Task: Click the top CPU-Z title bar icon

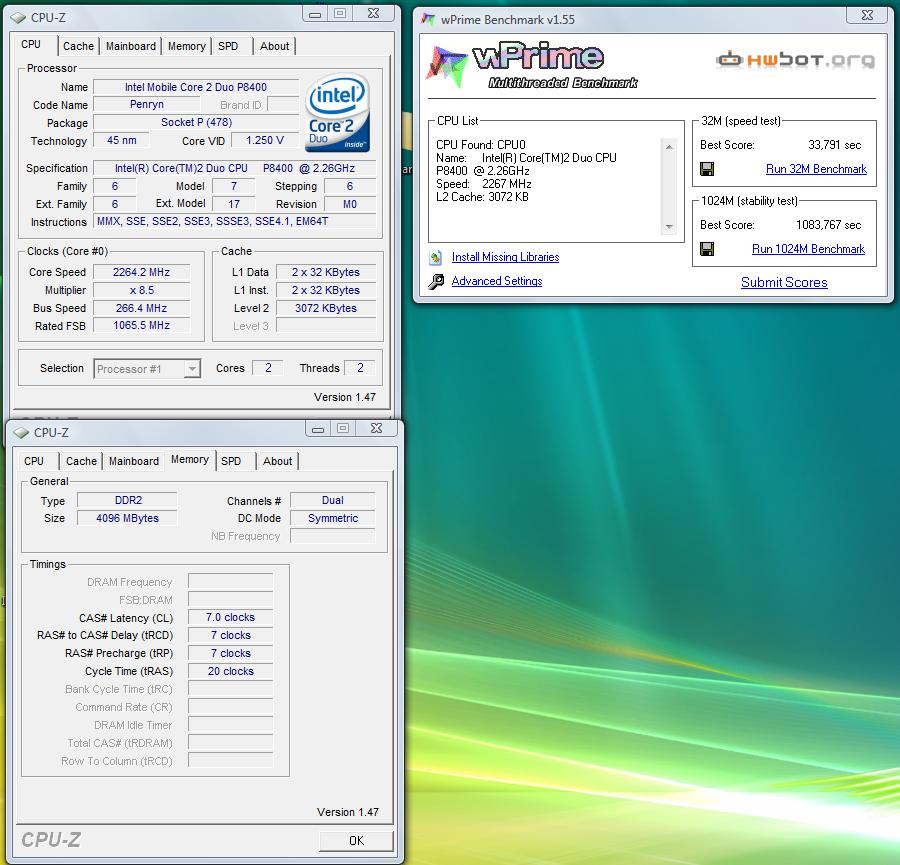Action: point(18,18)
